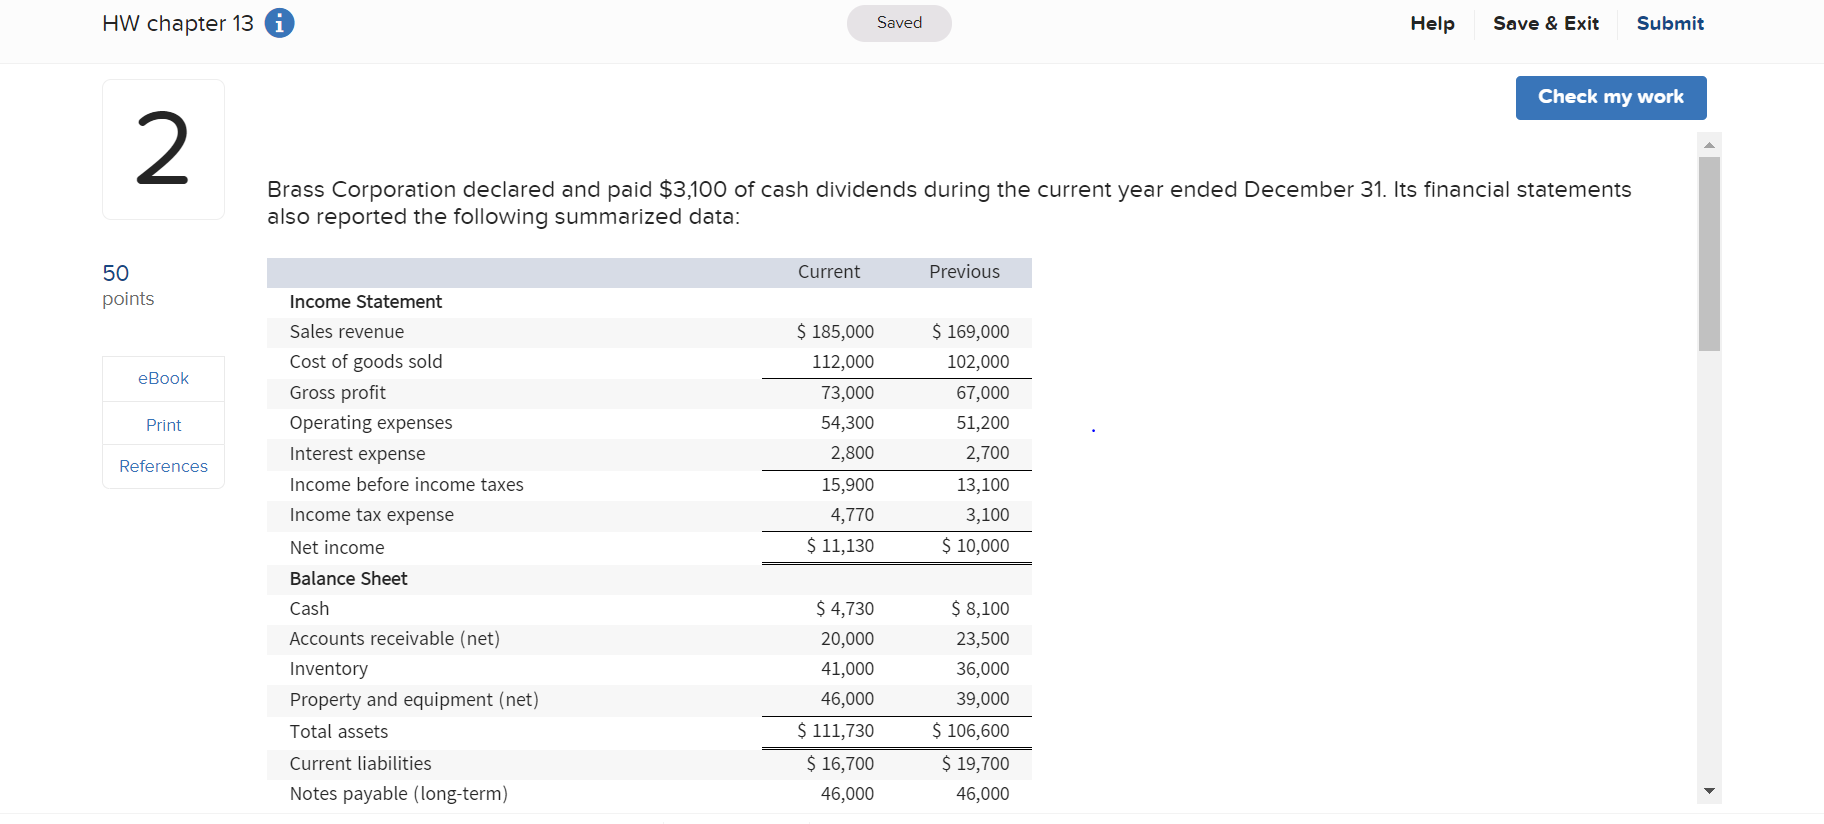Screen dimensions: 1824x824
Task: Click the Income Statement section heading
Action: 365,302
